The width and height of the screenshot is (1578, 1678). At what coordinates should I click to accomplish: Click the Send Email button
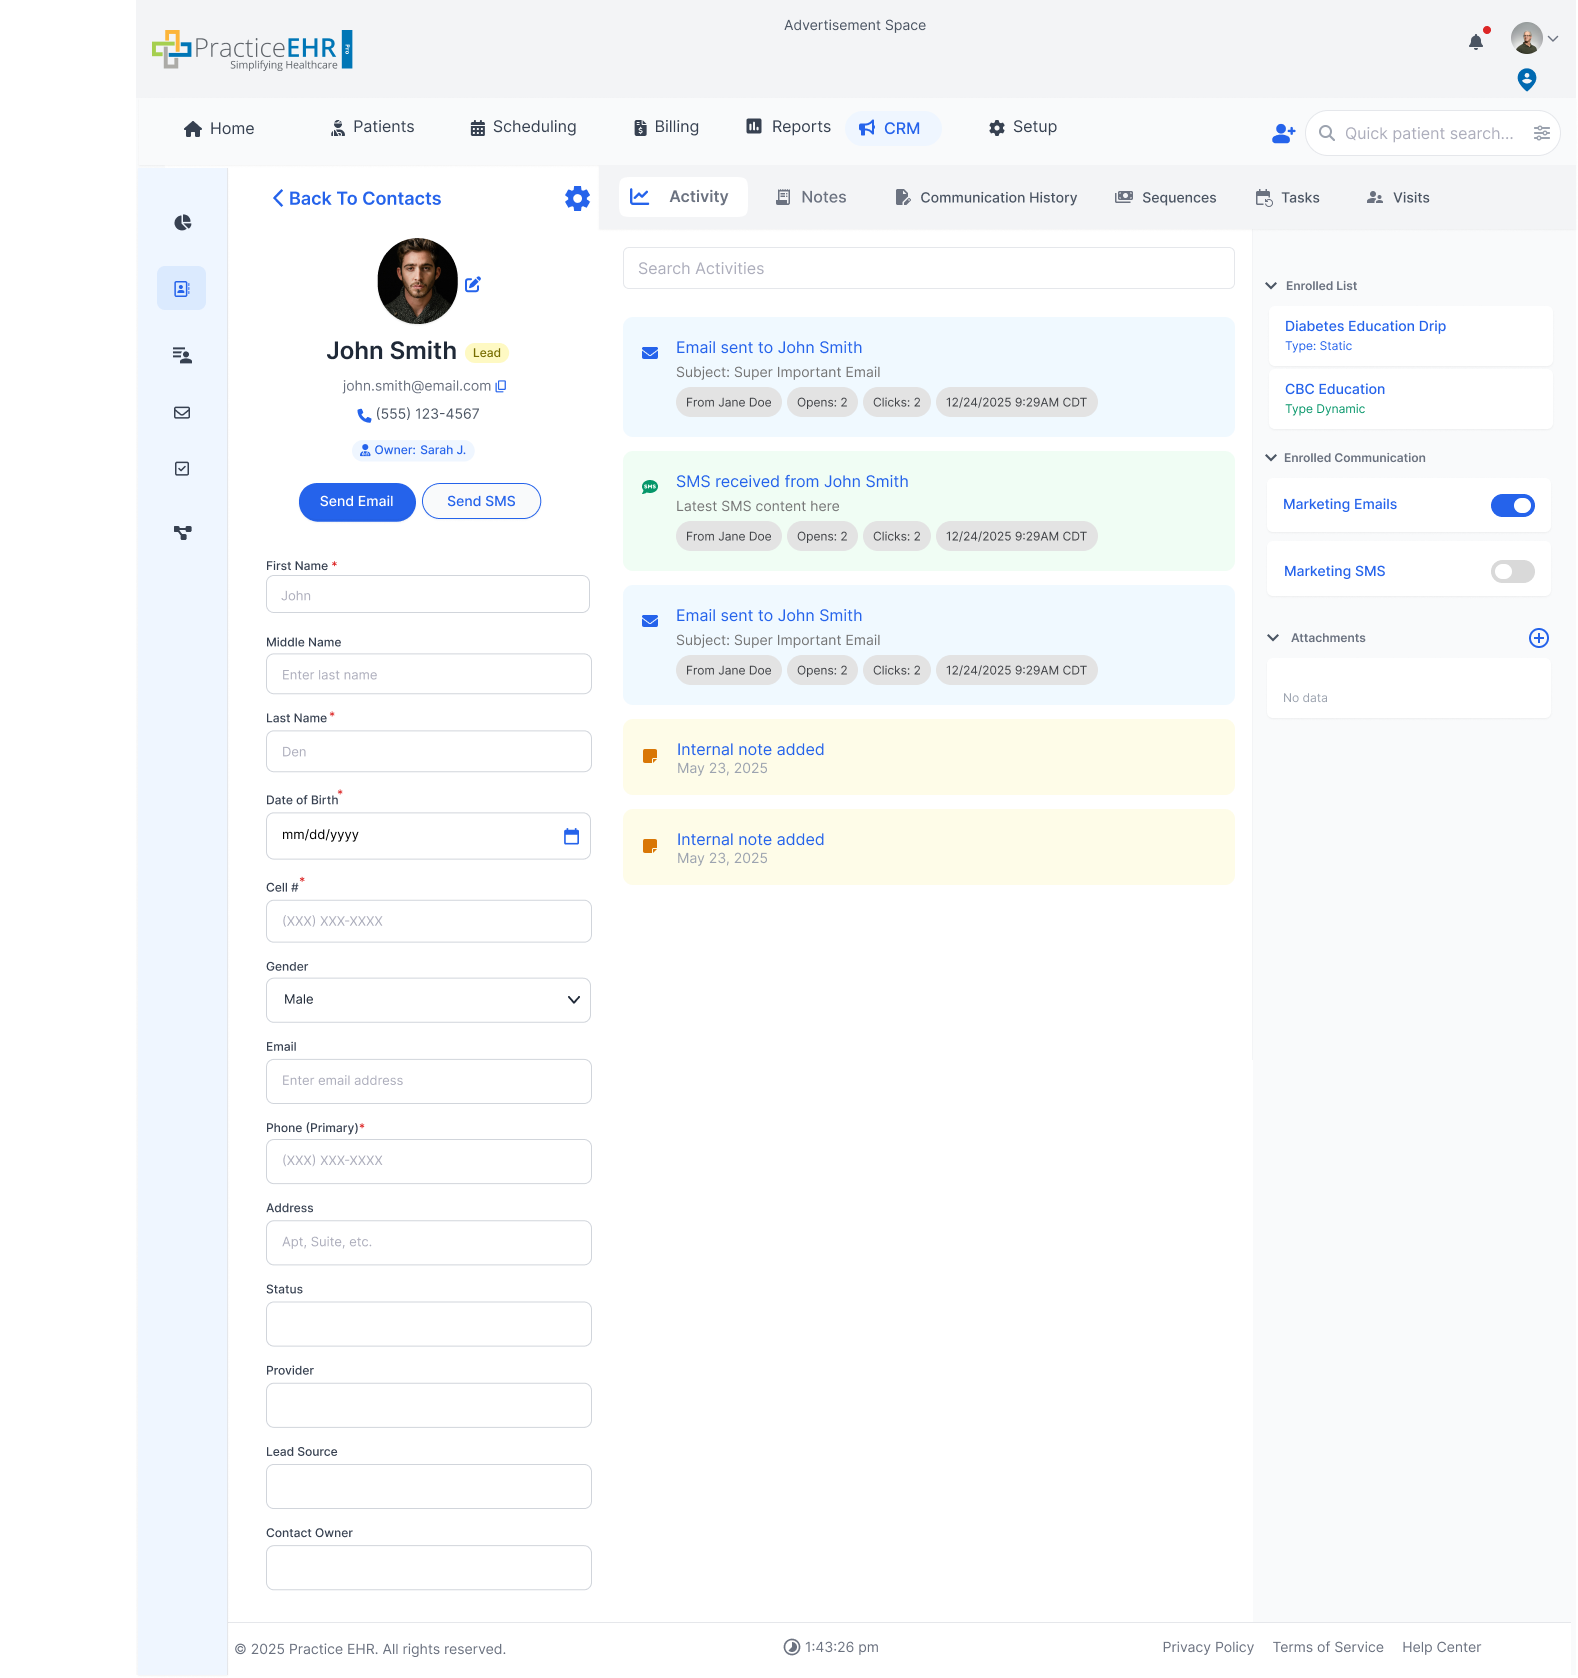pyautogui.click(x=357, y=501)
